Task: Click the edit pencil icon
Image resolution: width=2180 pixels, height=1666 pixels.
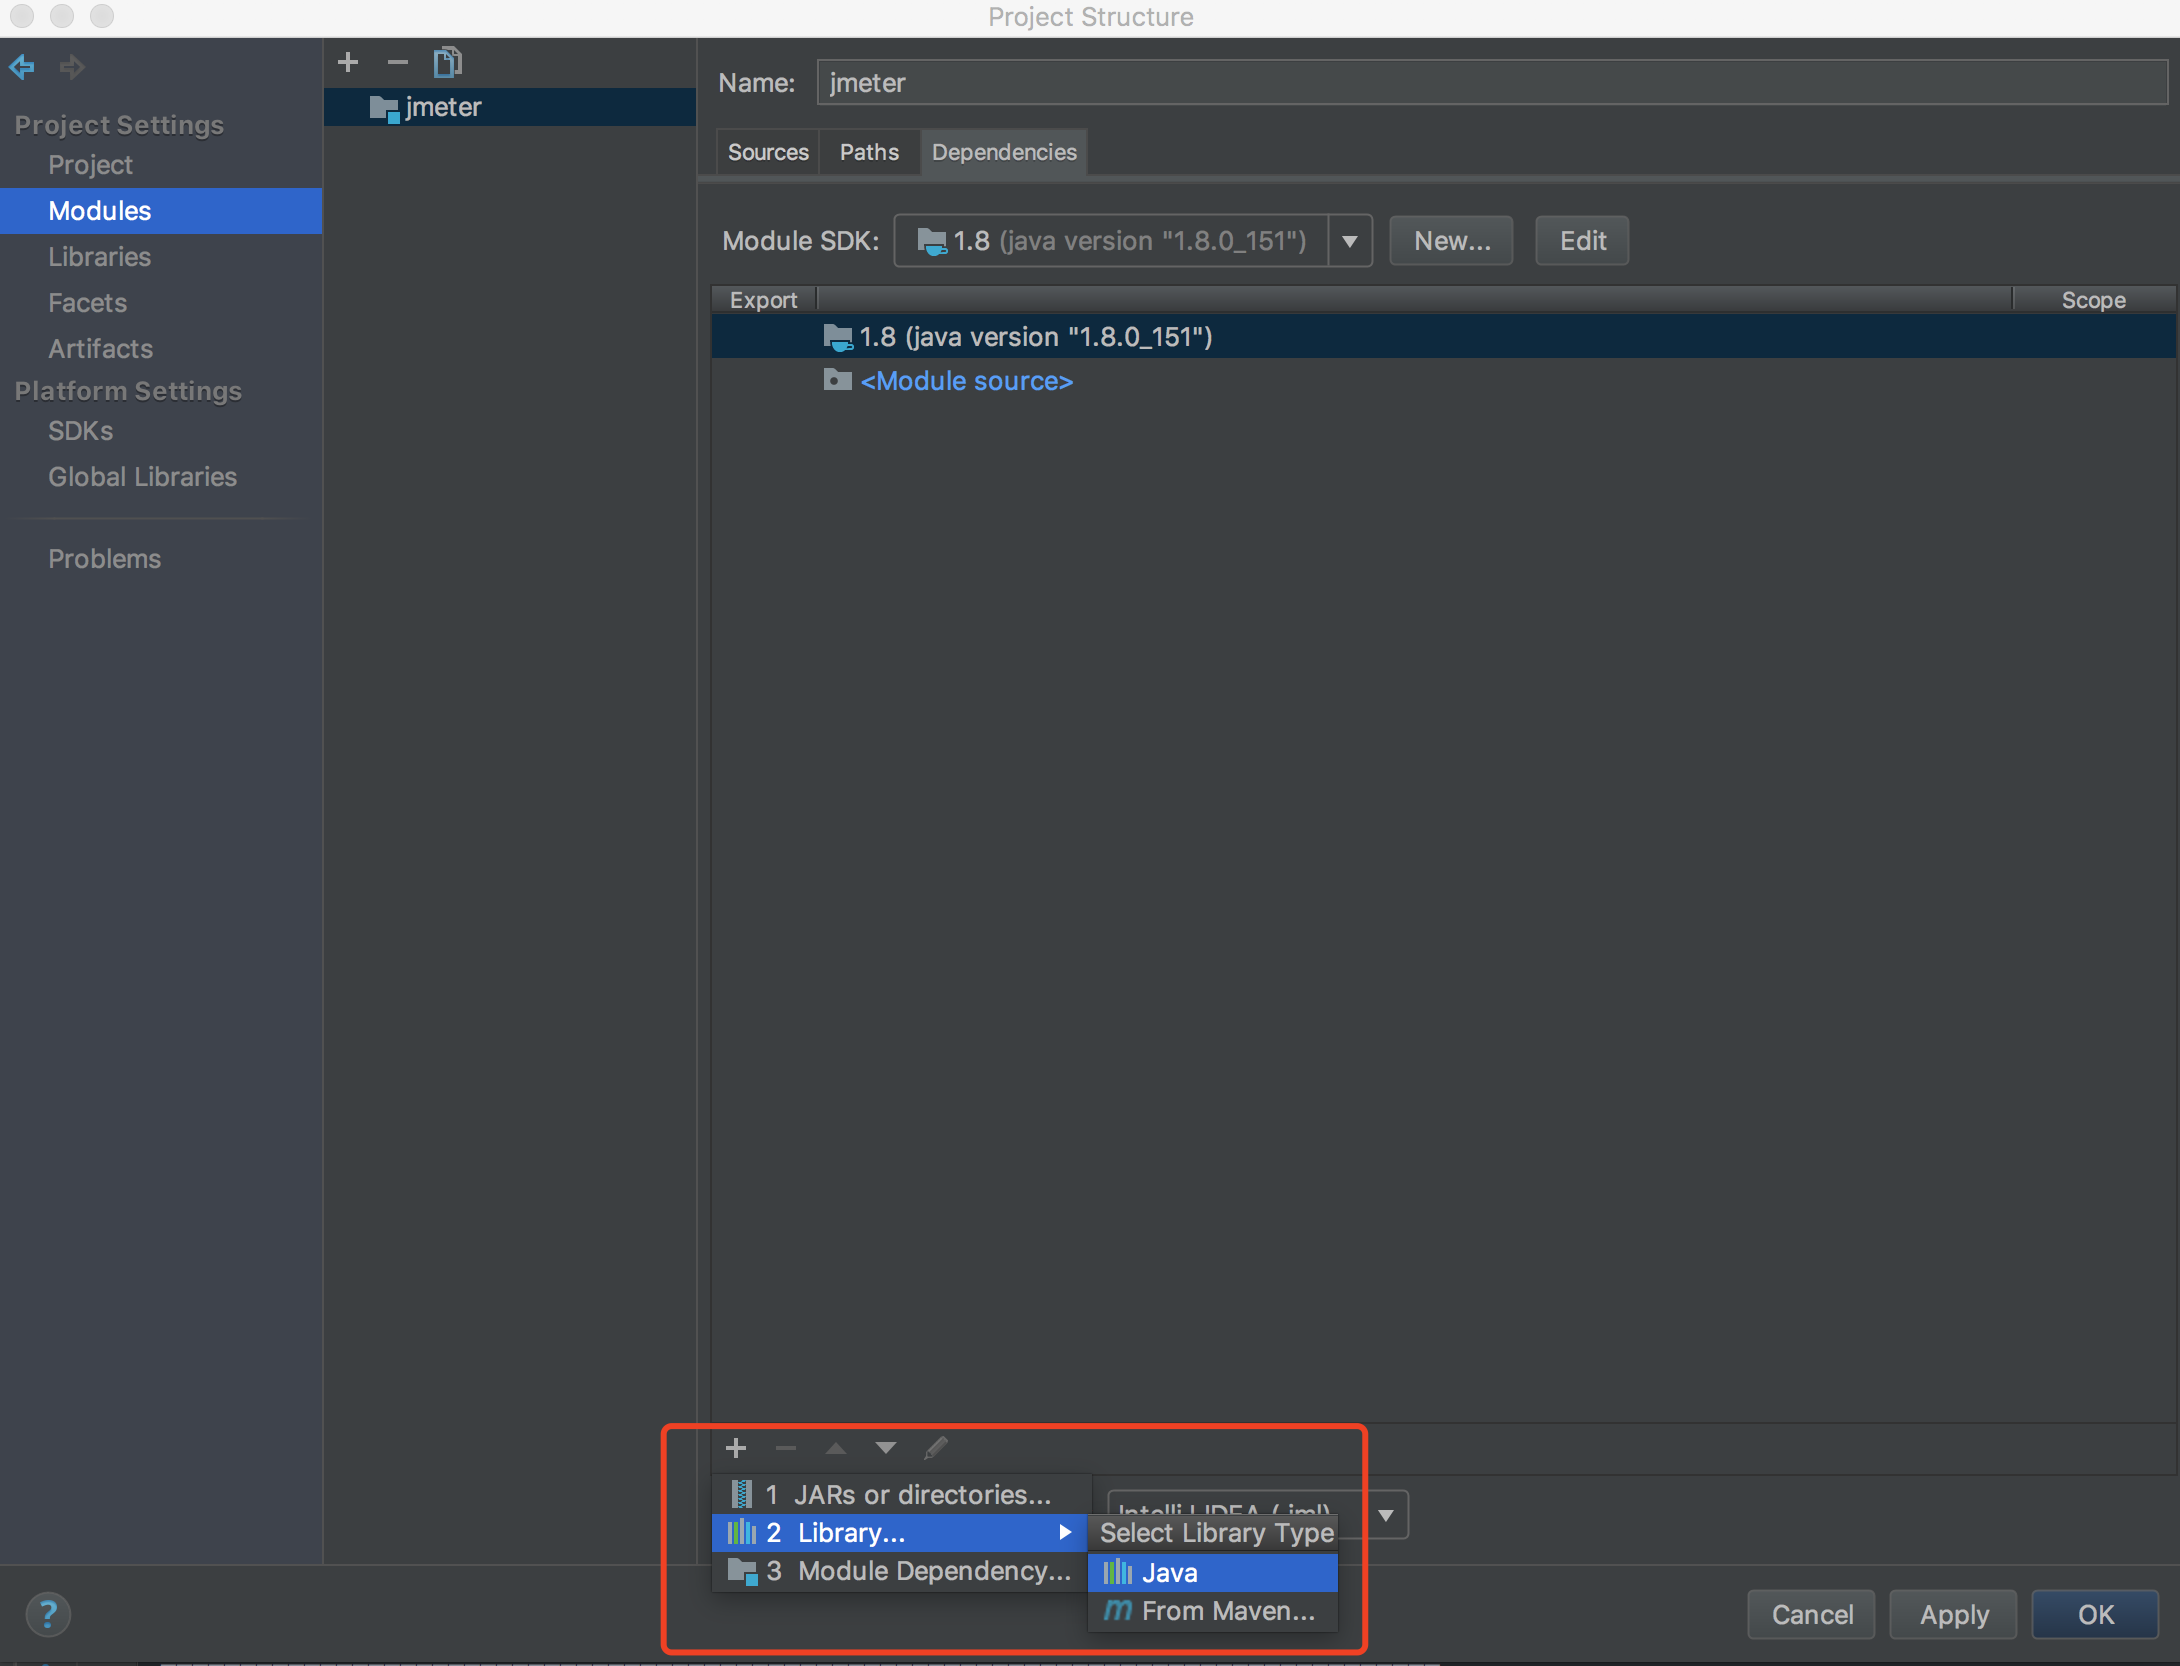Action: point(936,1447)
